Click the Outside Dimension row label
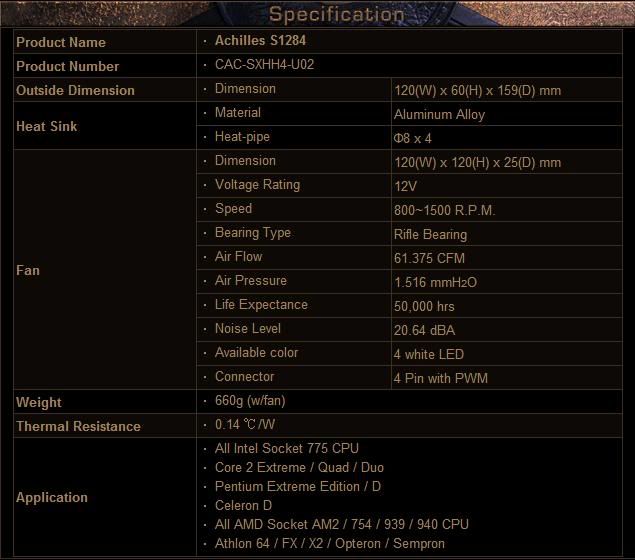Viewport: 635px width, 560px height. pyautogui.click(x=75, y=90)
